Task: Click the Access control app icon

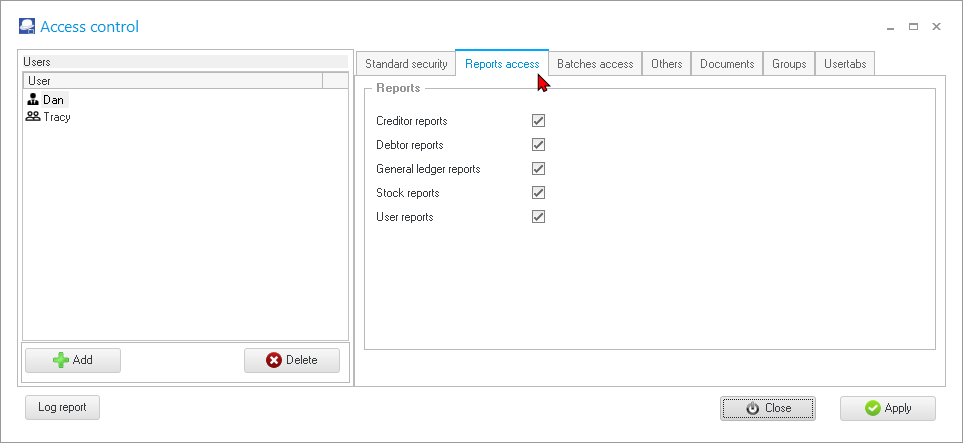Action: tap(27, 27)
